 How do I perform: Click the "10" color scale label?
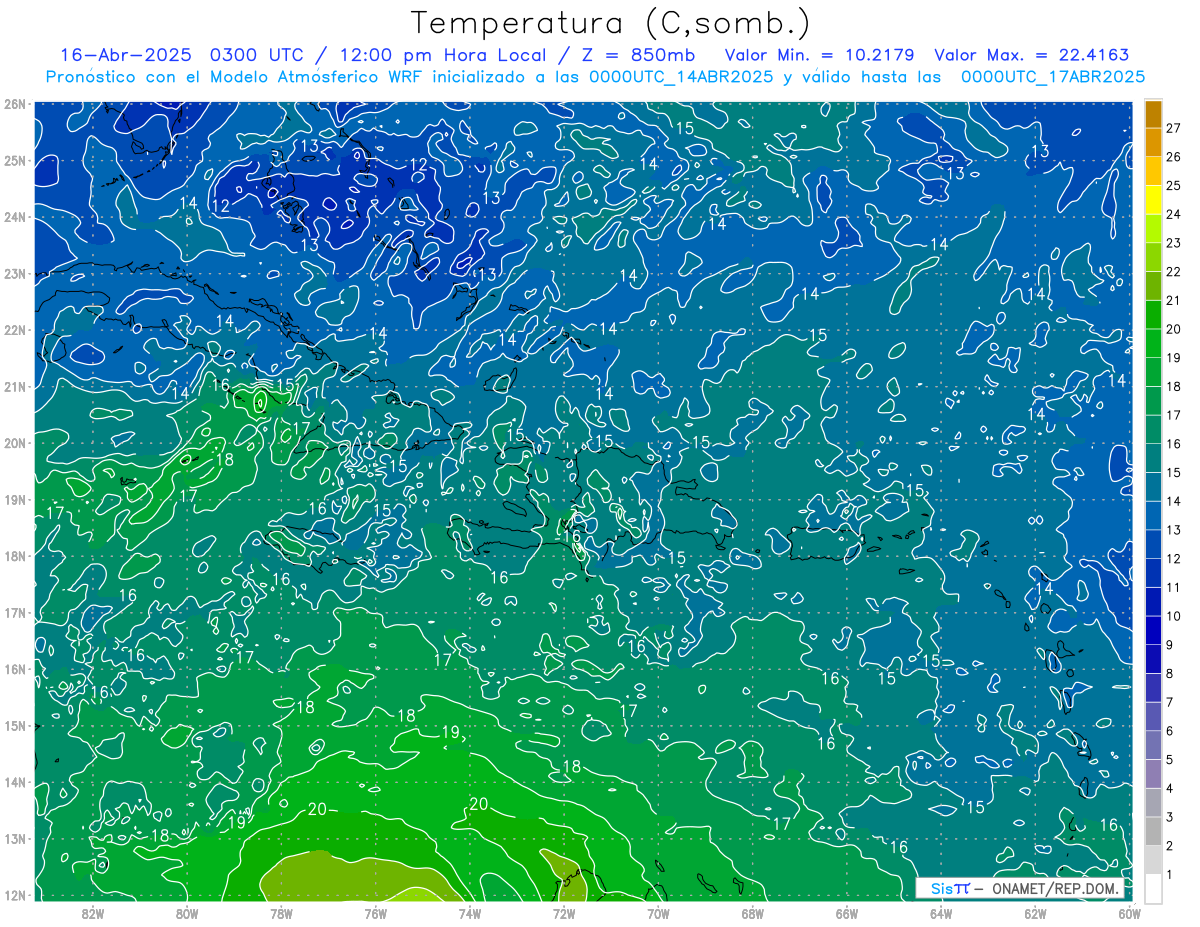point(1173,616)
